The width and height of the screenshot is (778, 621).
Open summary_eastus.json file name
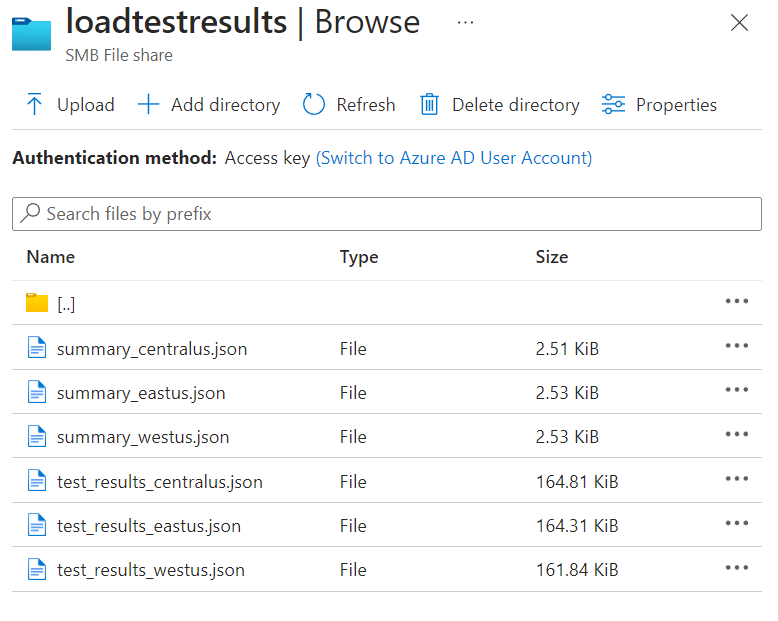point(141,393)
